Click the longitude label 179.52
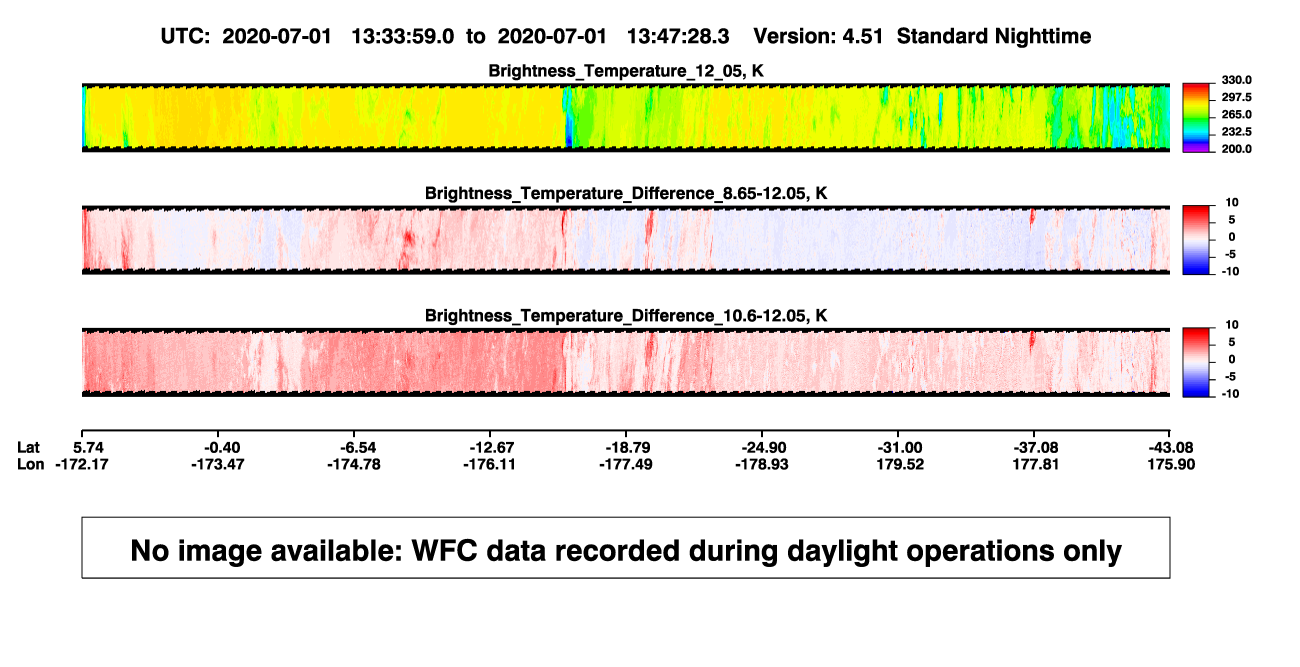1300x667 pixels. pos(898,464)
